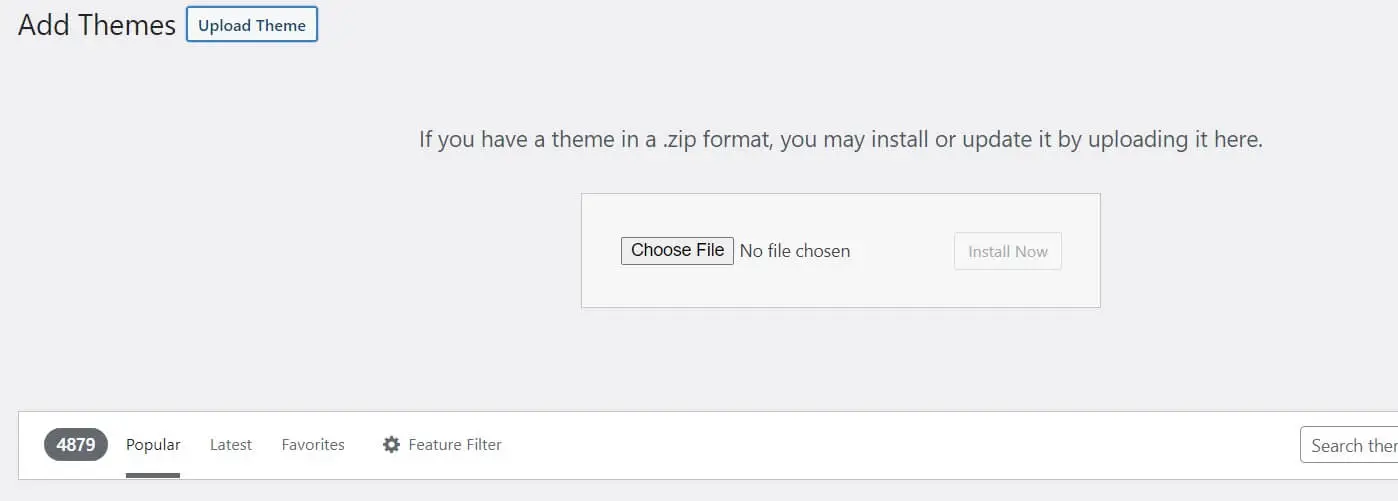The width and height of the screenshot is (1398, 501).
Task: Click empty space inside the upload box
Action: point(900,285)
